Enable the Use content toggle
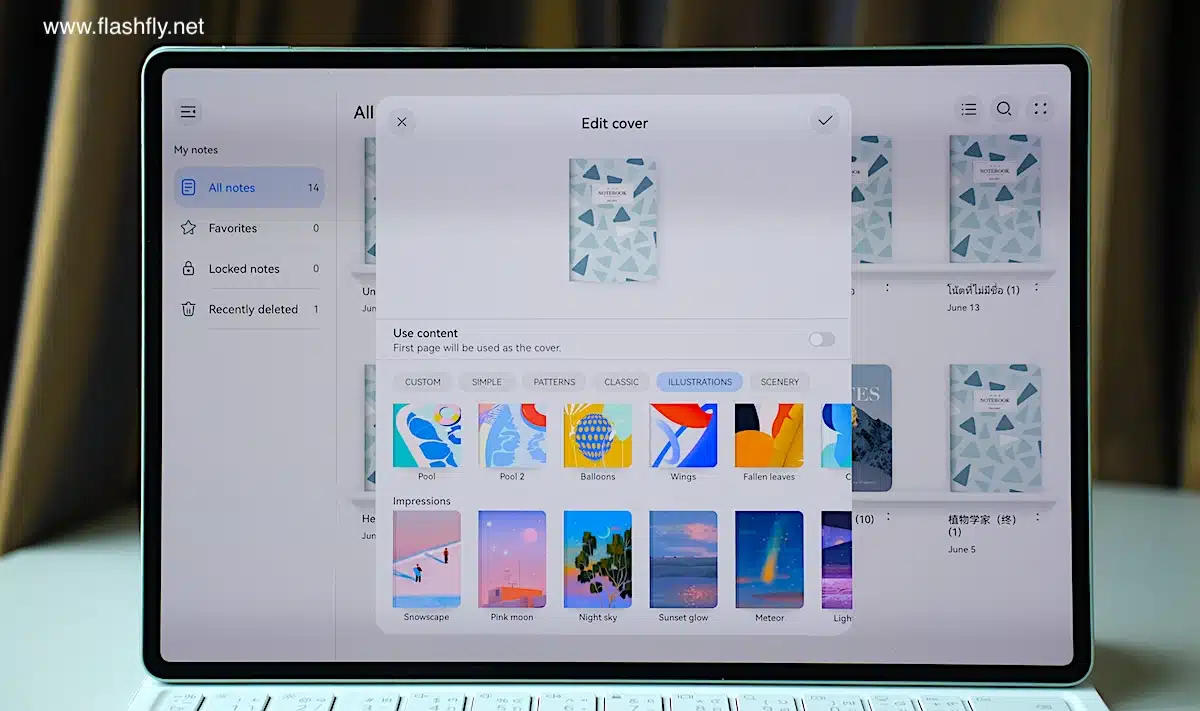1200x711 pixels. [821, 340]
